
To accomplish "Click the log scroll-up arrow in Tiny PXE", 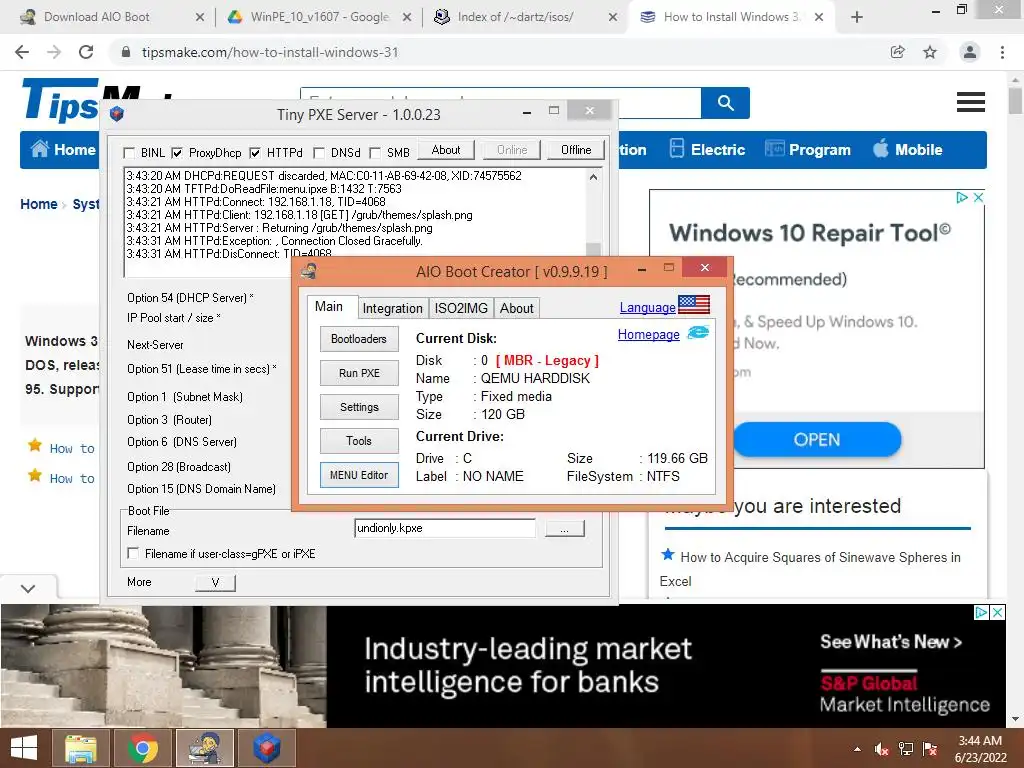I will point(593,177).
